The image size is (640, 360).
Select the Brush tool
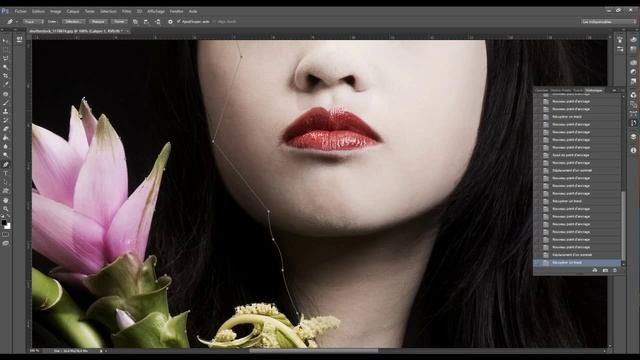click(x=5, y=103)
